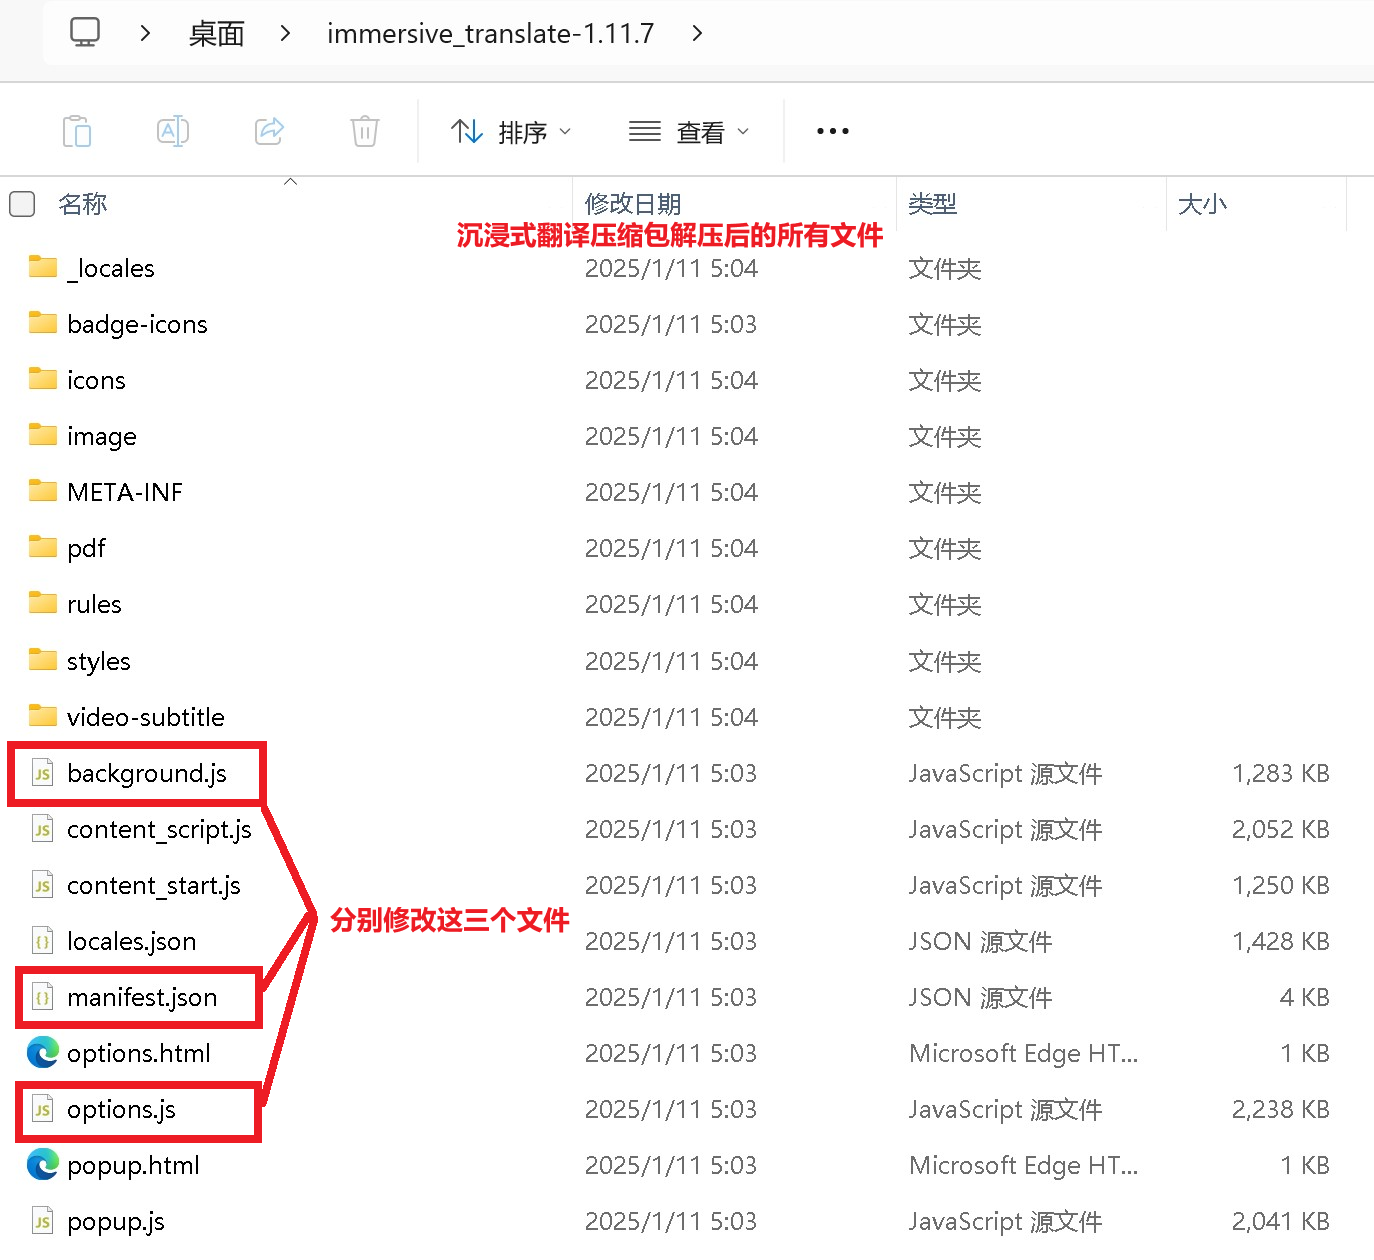Click the background.js file icon
Viewport: 1374px width, 1260px height.
[43, 773]
